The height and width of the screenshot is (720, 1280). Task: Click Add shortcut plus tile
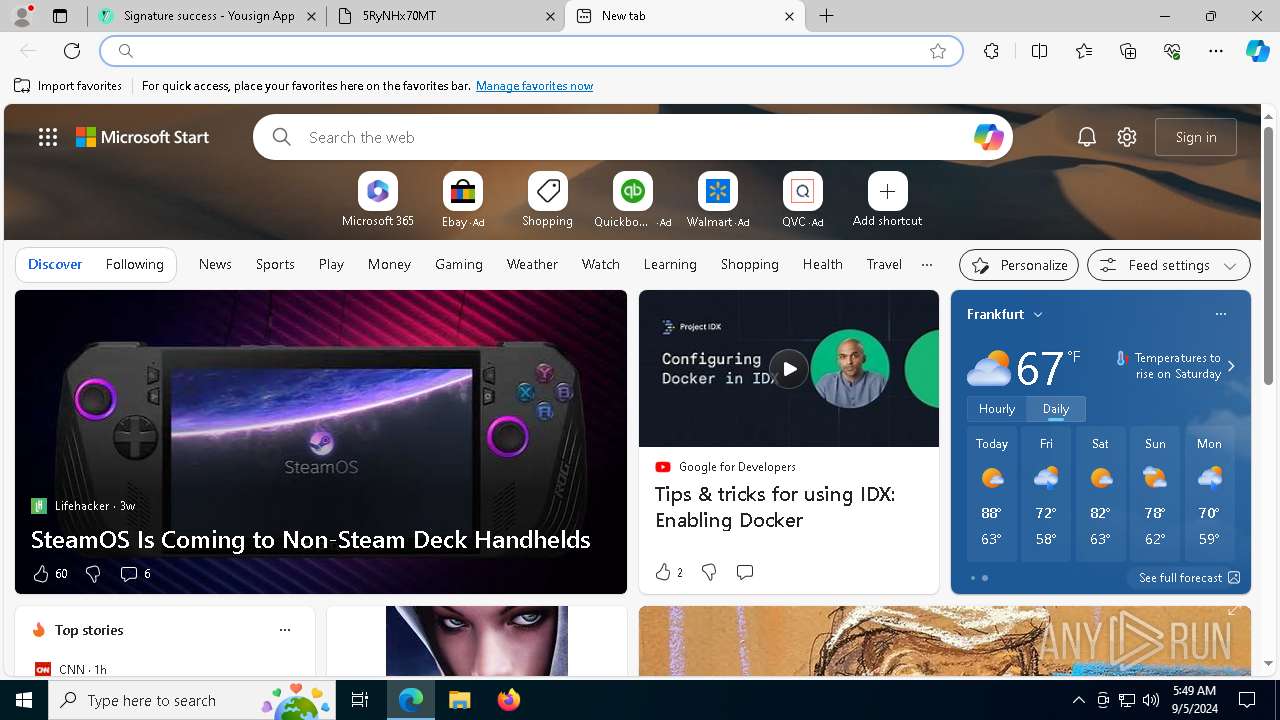(x=887, y=200)
